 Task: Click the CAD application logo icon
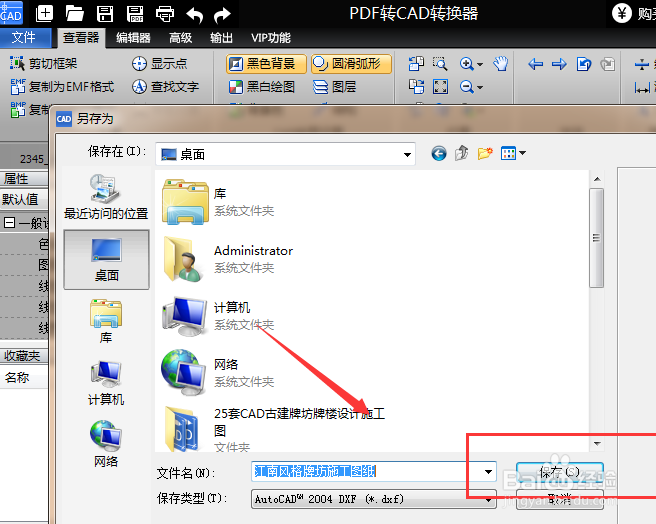coord(11,13)
